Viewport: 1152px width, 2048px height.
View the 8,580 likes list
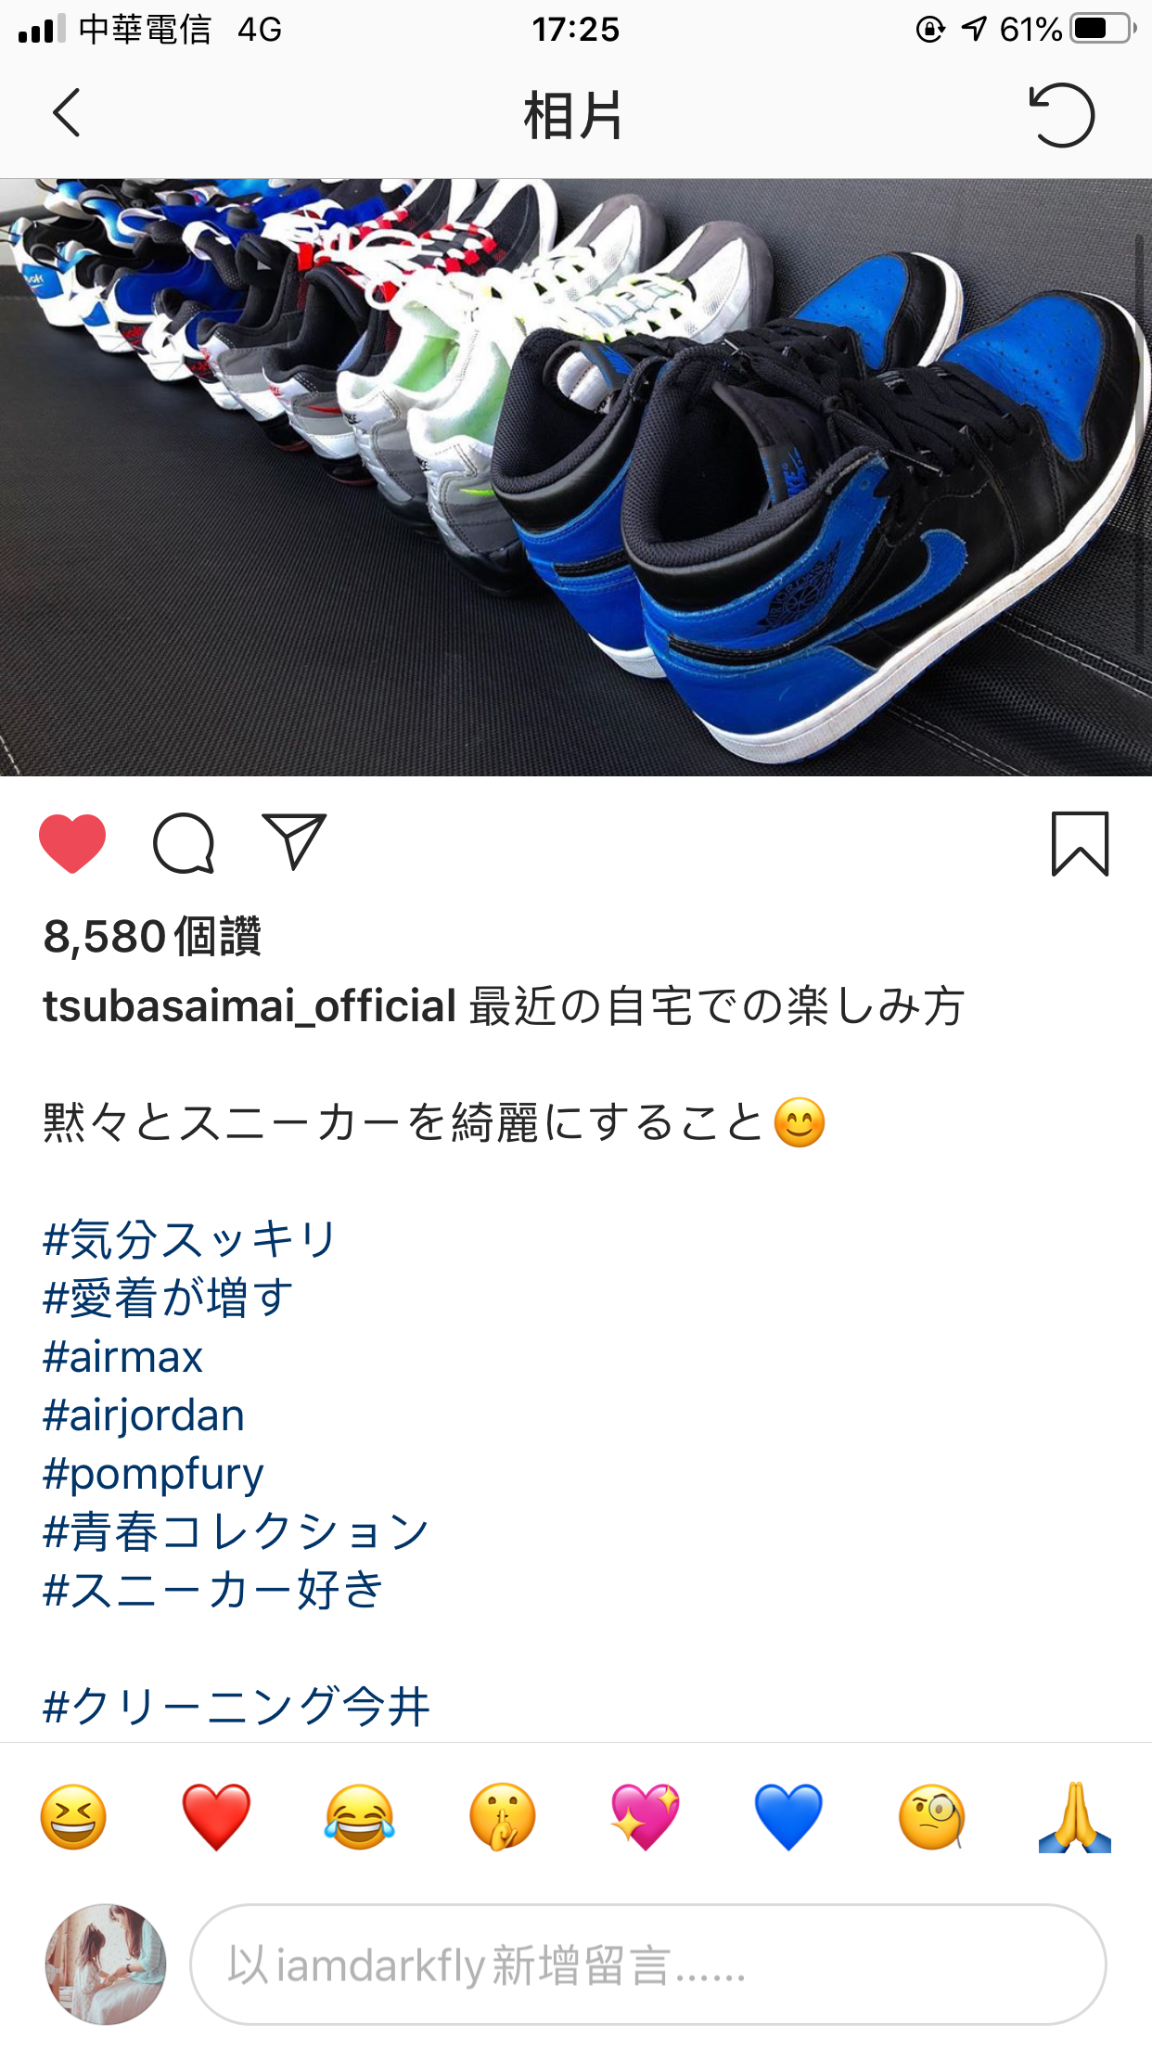pyautogui.click(x=152, y=937)
